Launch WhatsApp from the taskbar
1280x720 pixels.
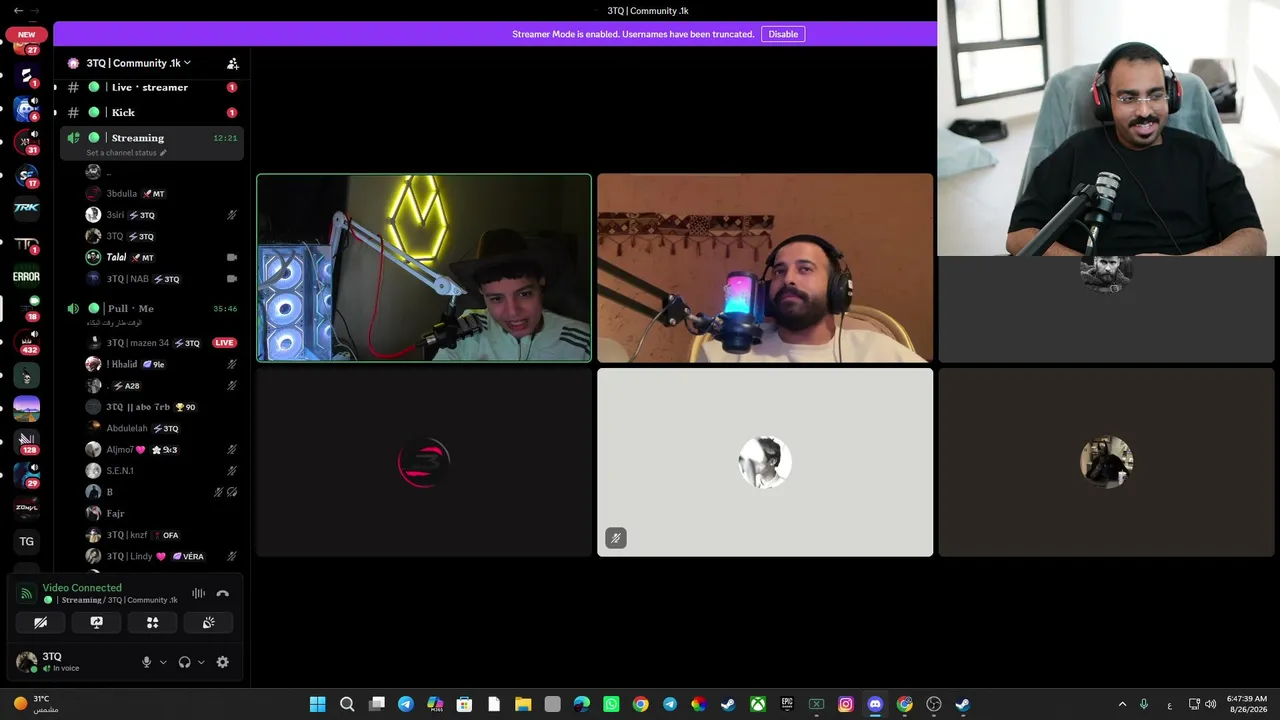[611, 704]
